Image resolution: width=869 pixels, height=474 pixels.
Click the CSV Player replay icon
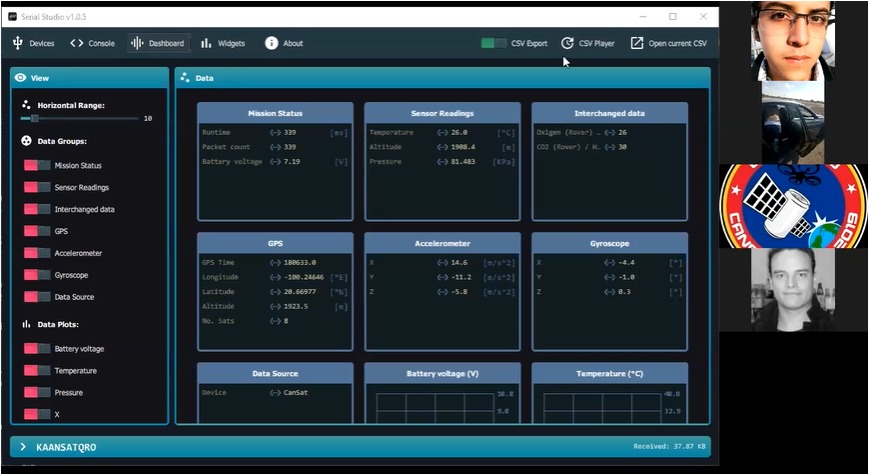pyautogui.click(x=567, y=43)
